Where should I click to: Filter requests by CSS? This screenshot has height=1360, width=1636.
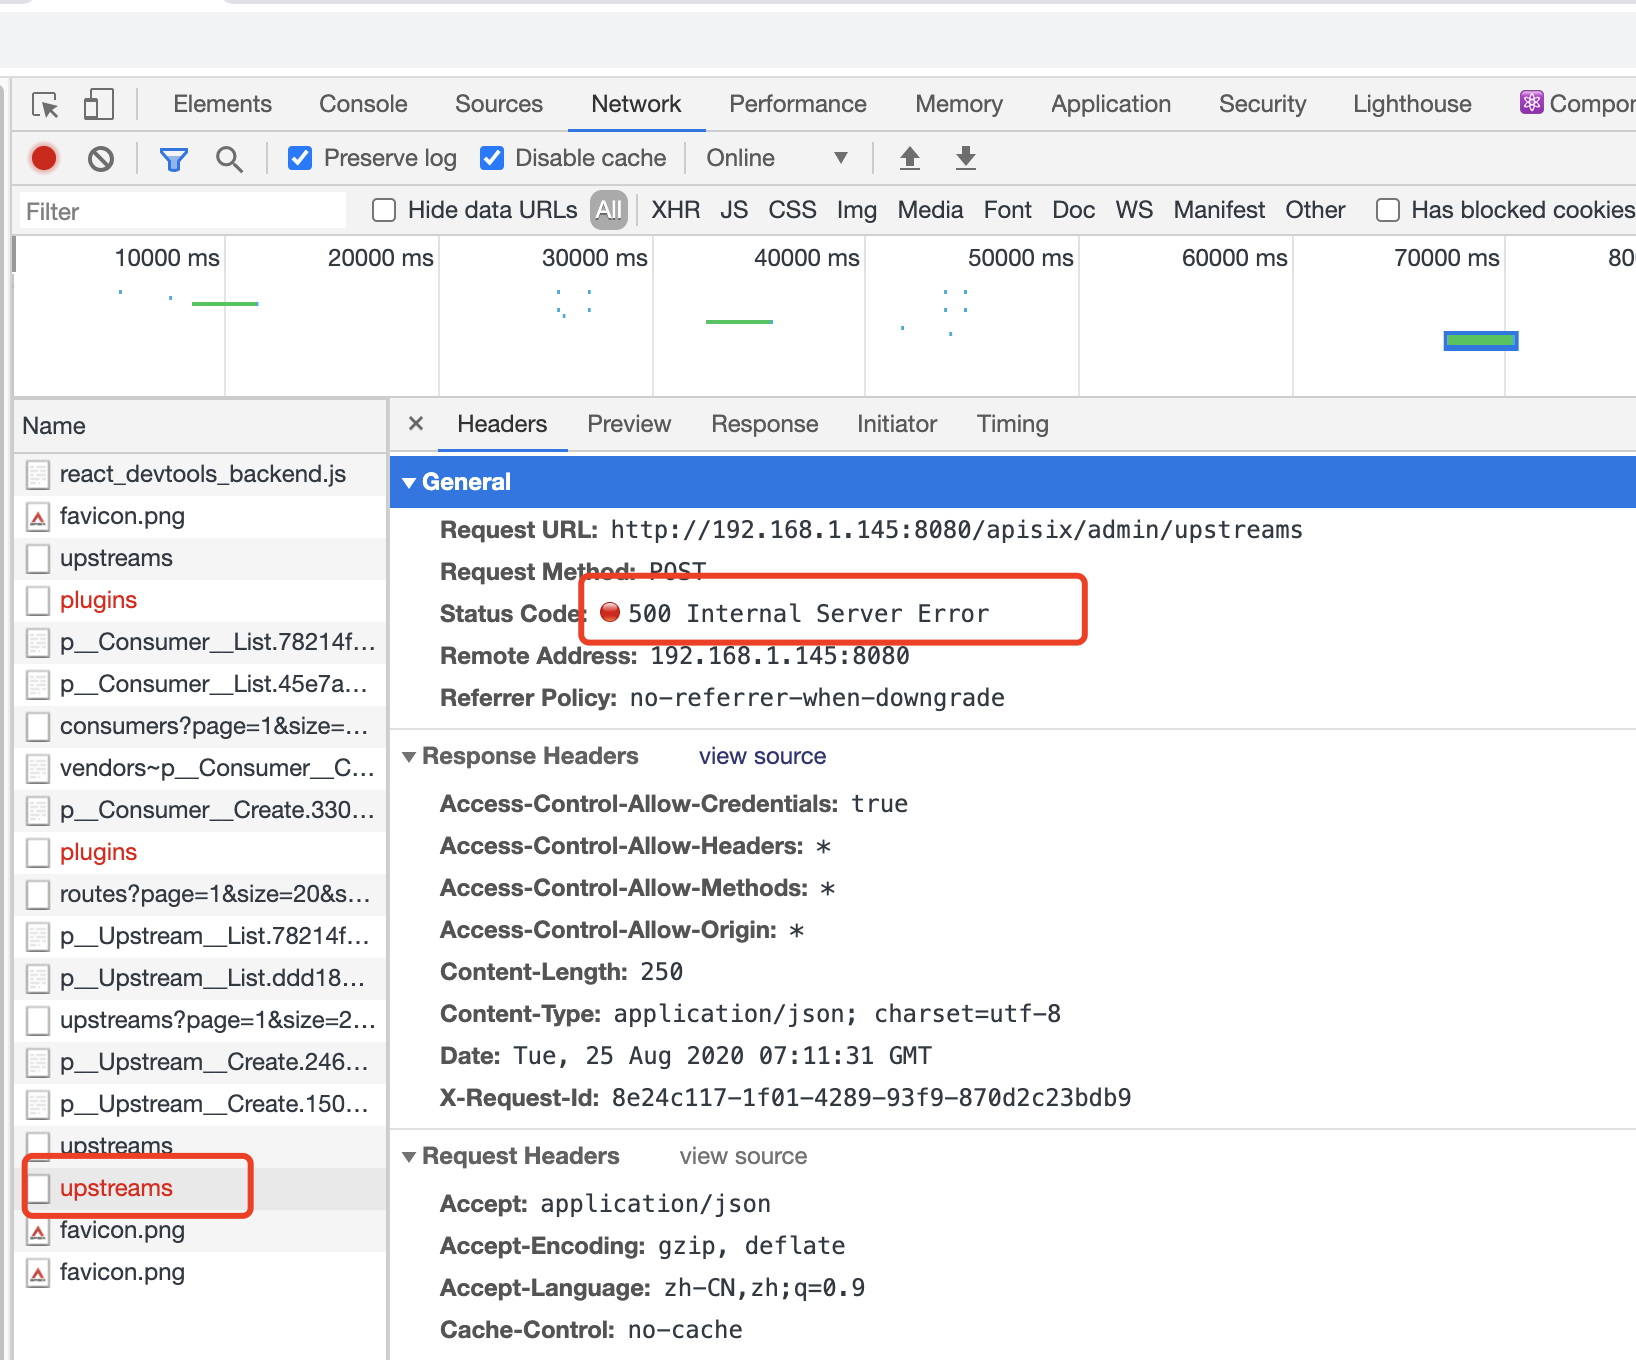(x=792, y=210)
